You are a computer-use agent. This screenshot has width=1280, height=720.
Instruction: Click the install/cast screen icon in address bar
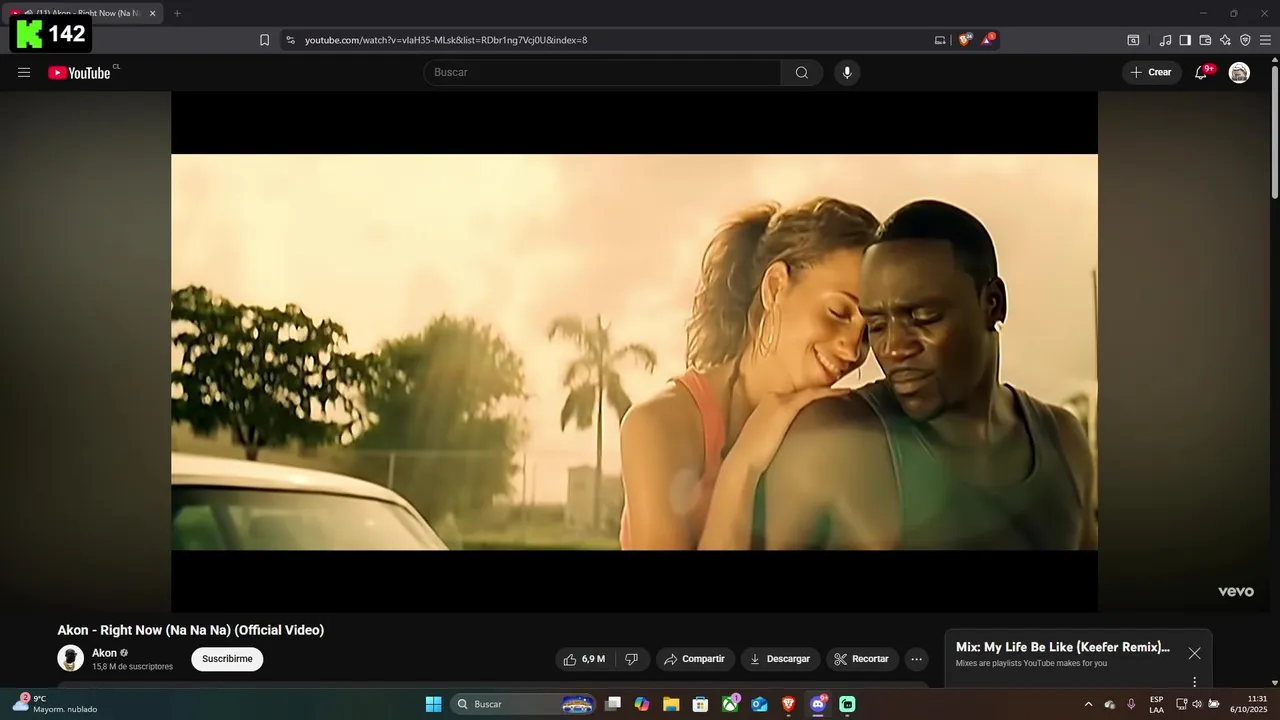(x=940, y=40)
